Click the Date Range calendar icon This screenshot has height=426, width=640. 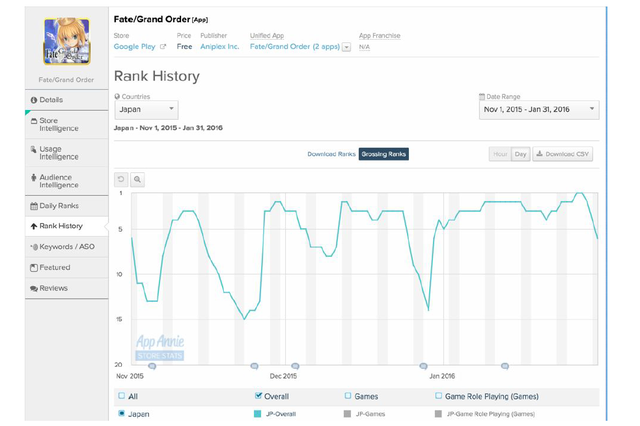[x=482, y=96]
